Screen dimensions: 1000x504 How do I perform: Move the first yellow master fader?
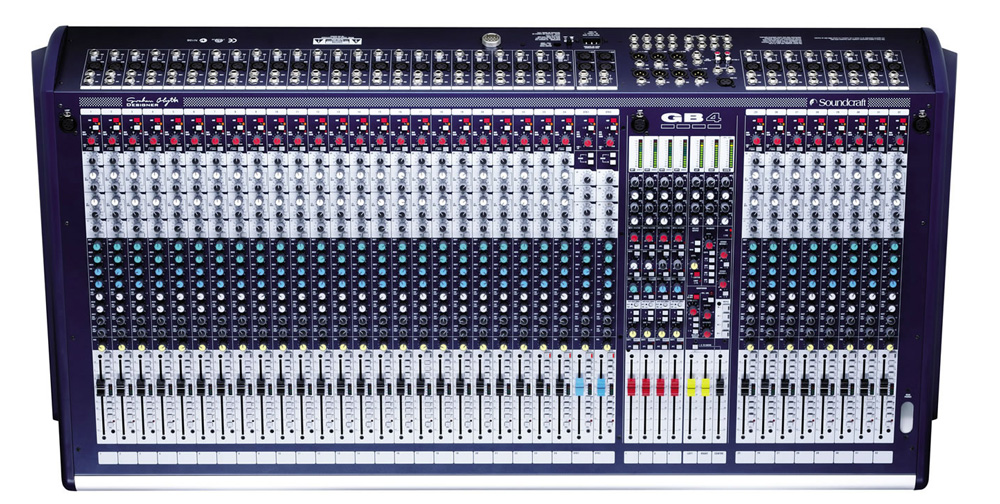coord(691,387)
